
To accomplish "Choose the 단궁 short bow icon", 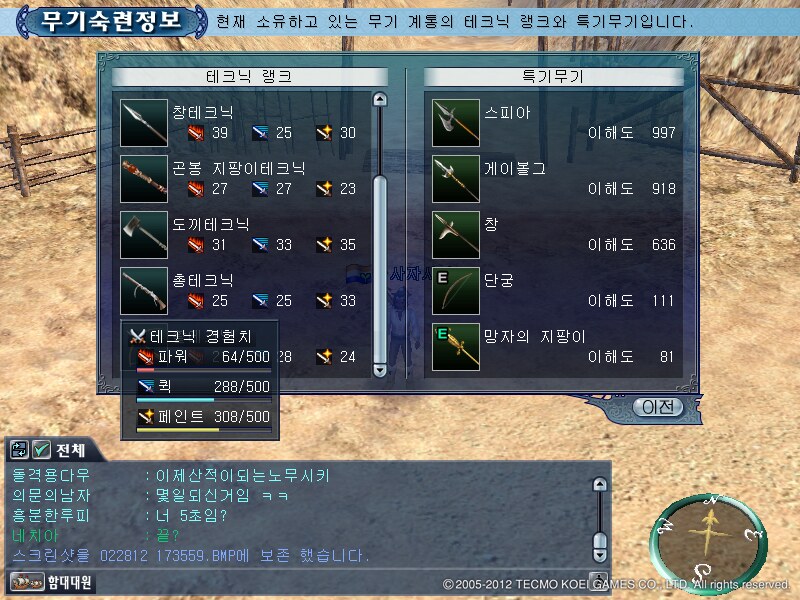I will [x=456, y=291].
